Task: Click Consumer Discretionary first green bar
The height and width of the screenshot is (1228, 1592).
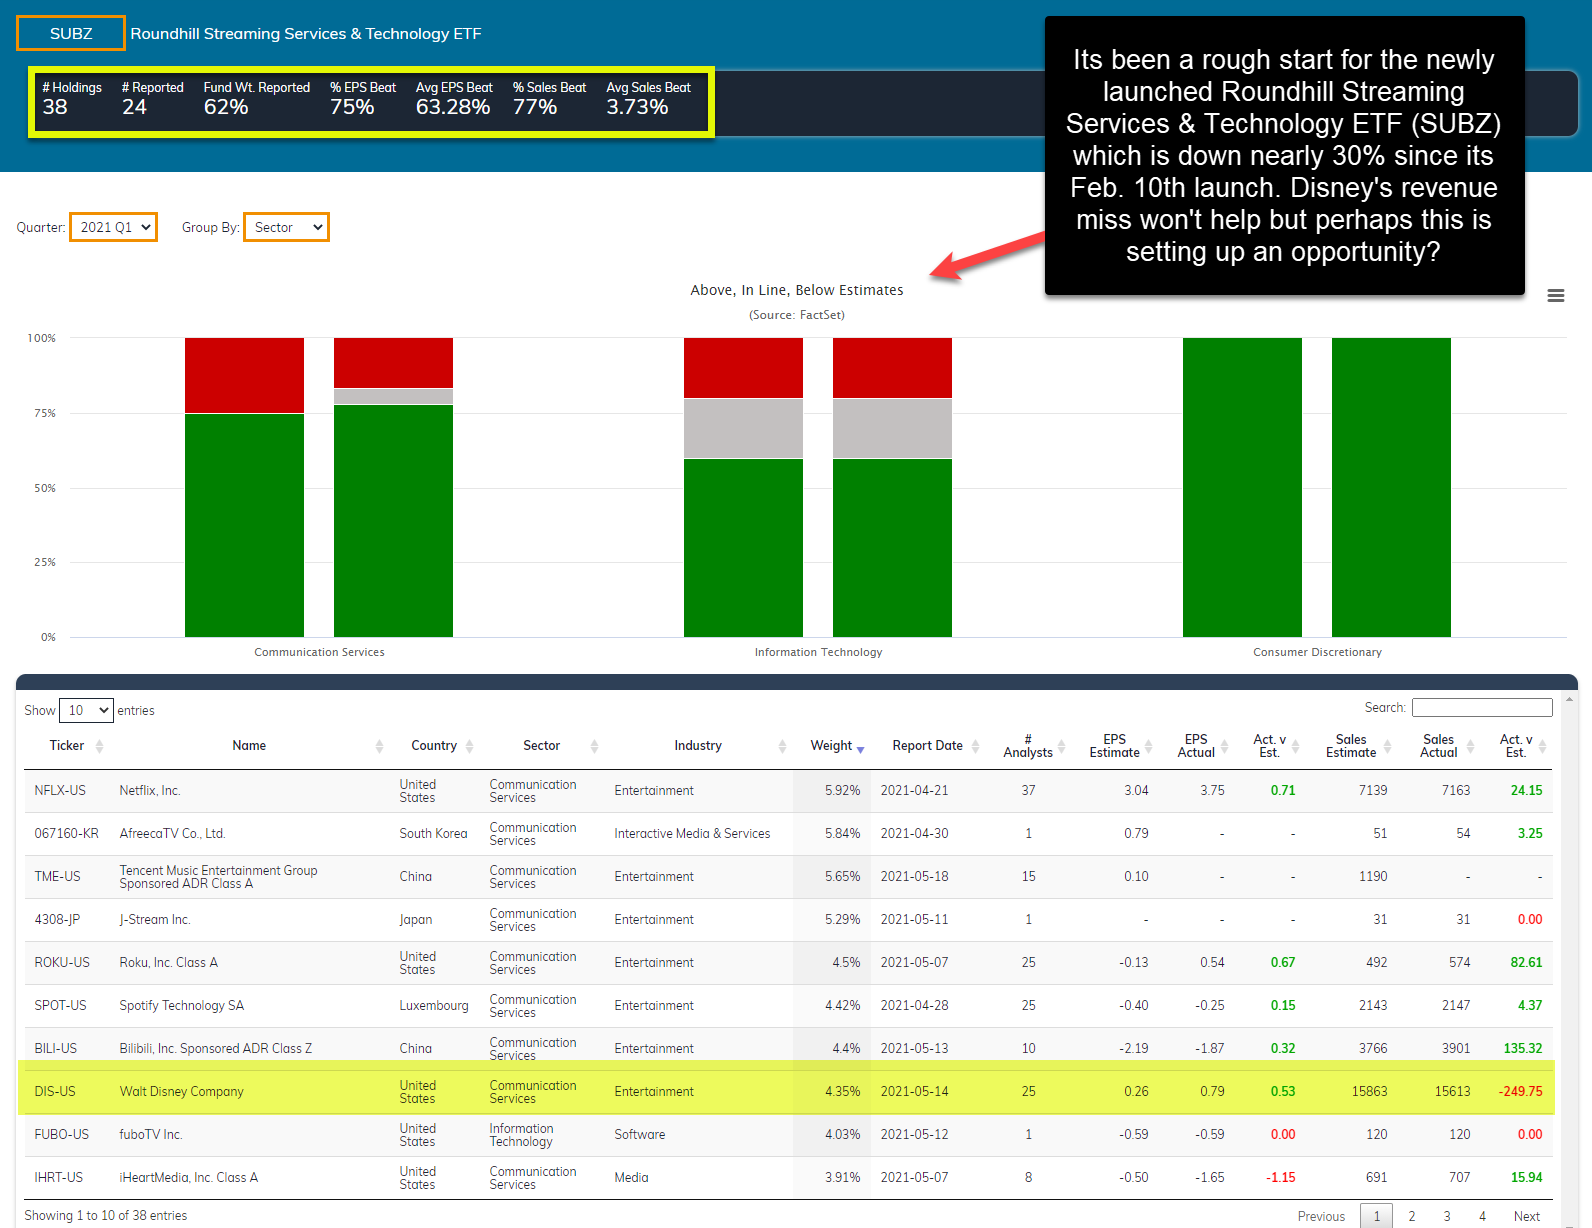Action: [x=1242, y=487]
